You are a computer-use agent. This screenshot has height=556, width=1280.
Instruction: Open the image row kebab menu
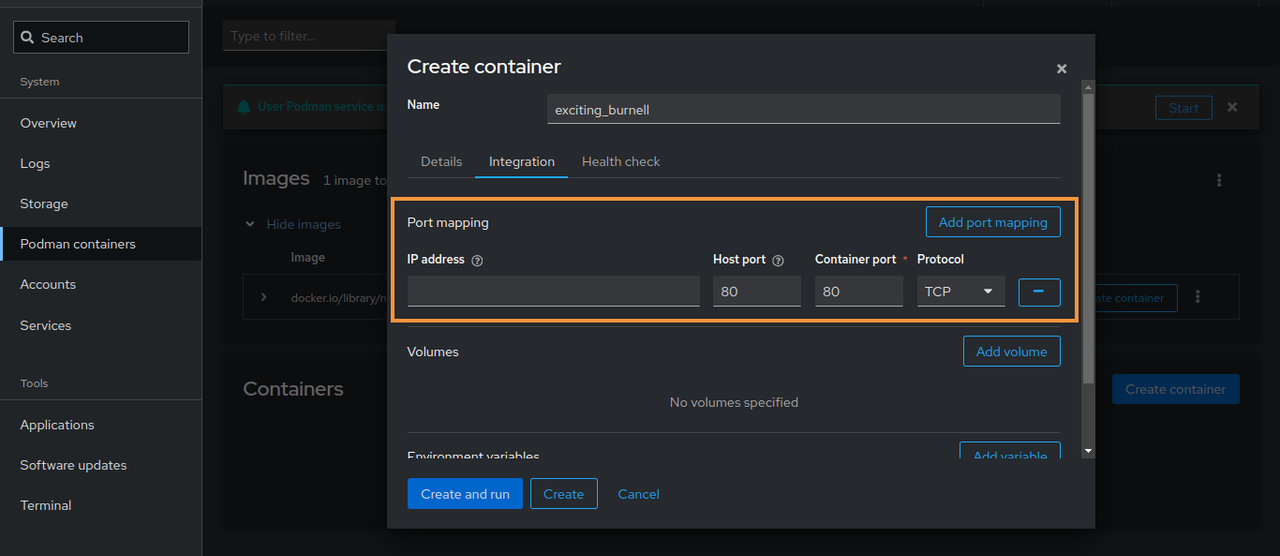point(1198,297)
